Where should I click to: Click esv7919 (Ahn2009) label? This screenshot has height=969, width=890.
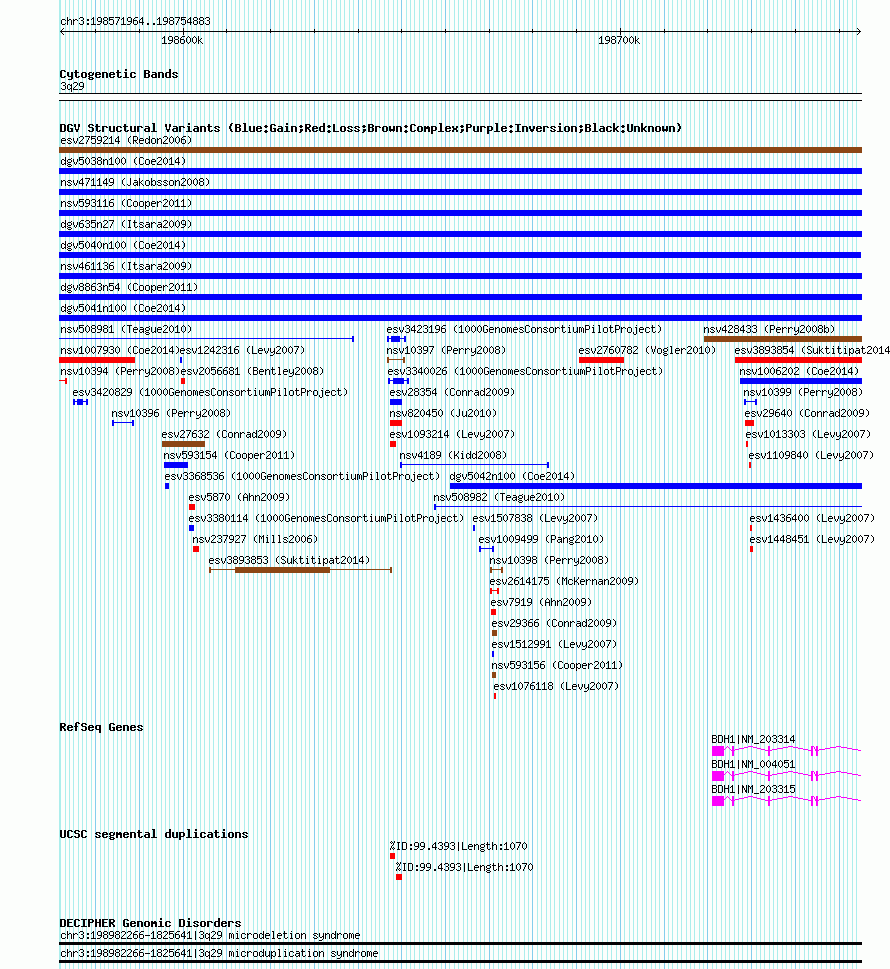541,603
